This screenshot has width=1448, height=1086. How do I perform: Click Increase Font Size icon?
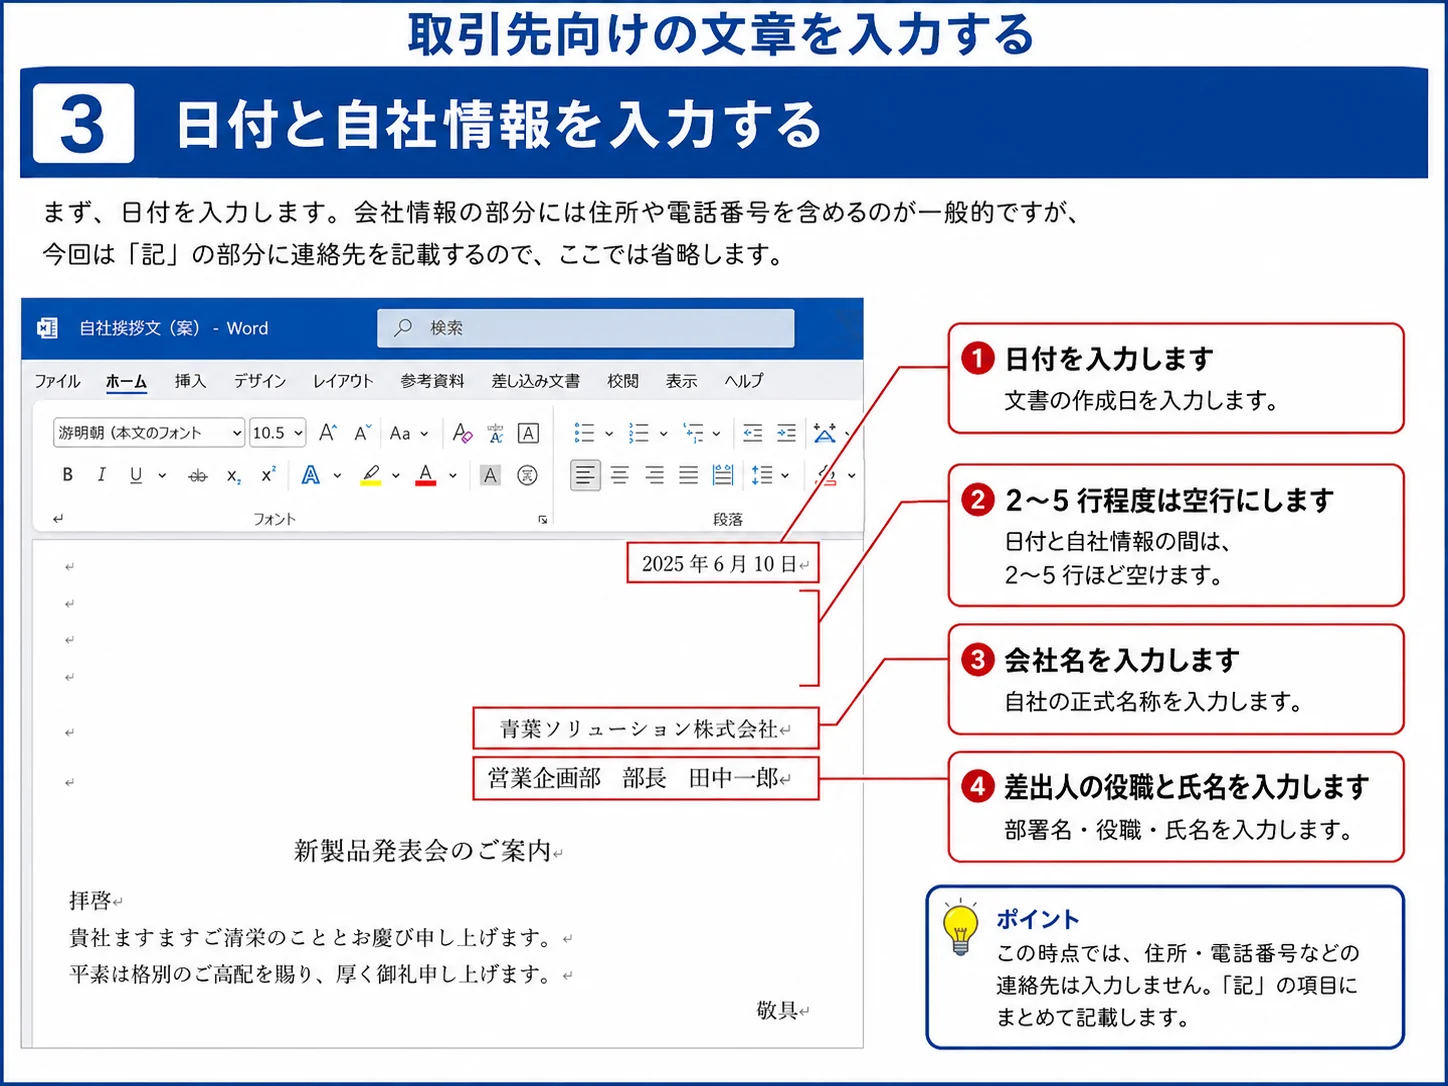pyautogui.click(x=328, y=433)
